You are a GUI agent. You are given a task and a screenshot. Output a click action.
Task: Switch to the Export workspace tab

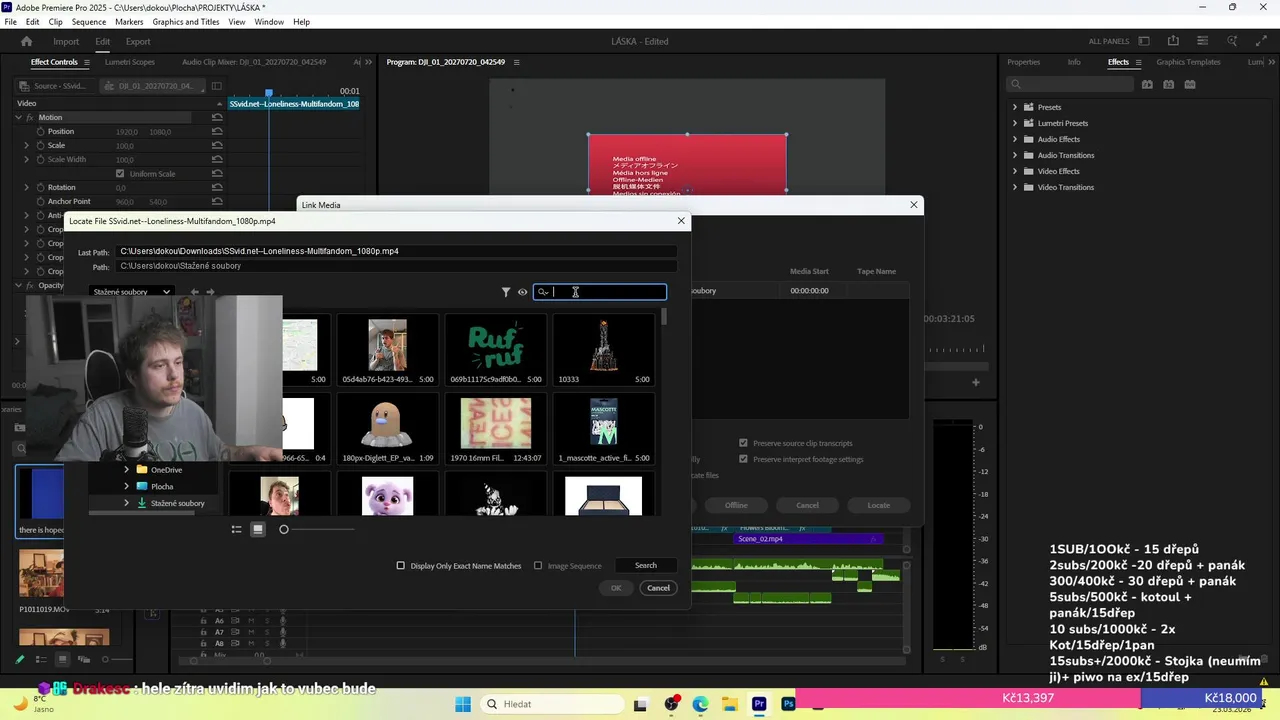(x=138, y=41)
